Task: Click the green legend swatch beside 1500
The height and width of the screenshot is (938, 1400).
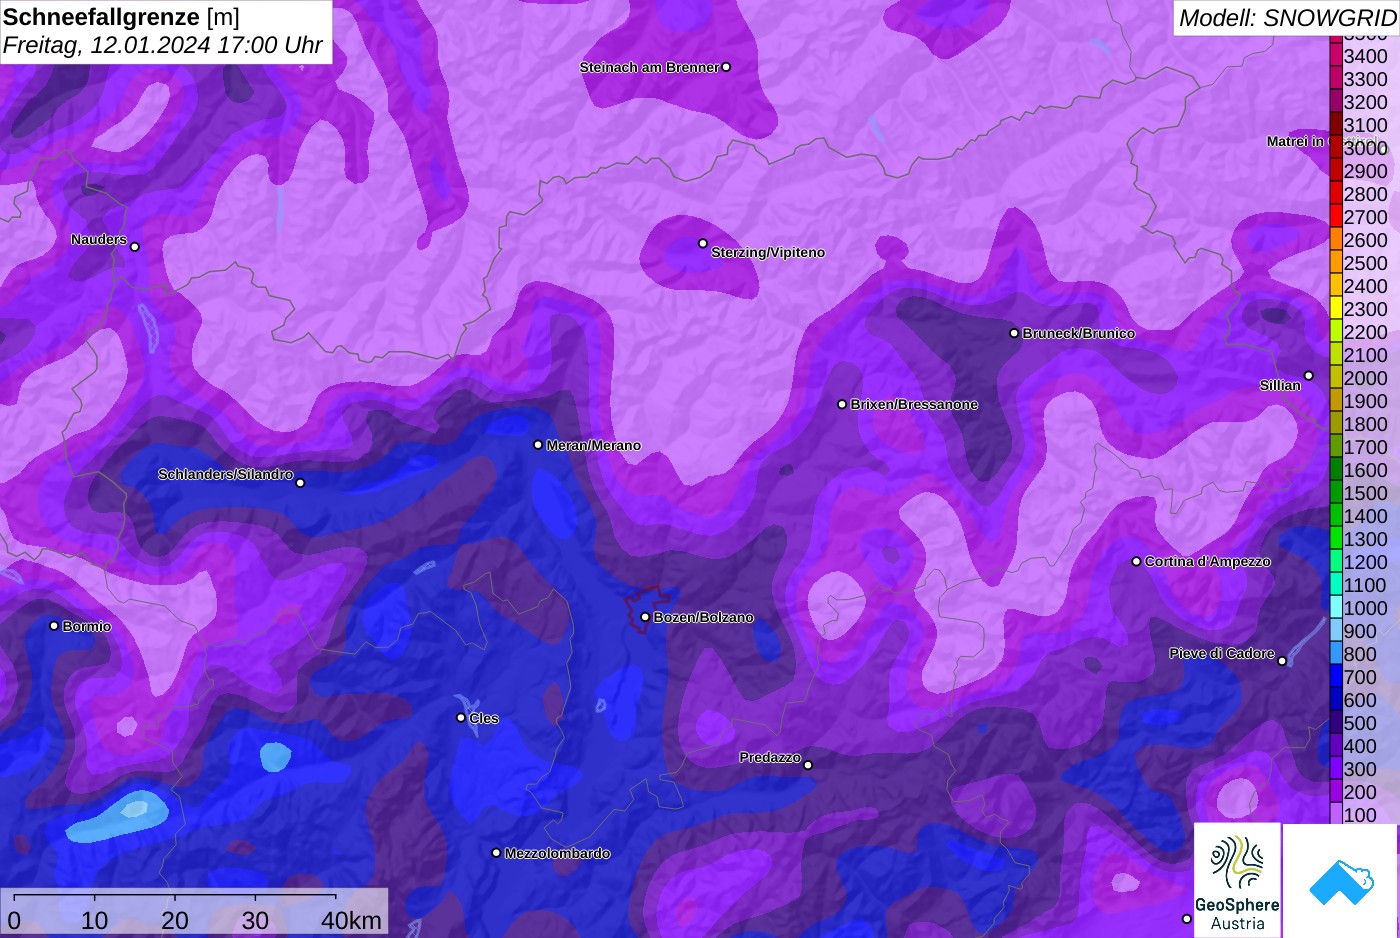Action: (x=1336, y=493)
